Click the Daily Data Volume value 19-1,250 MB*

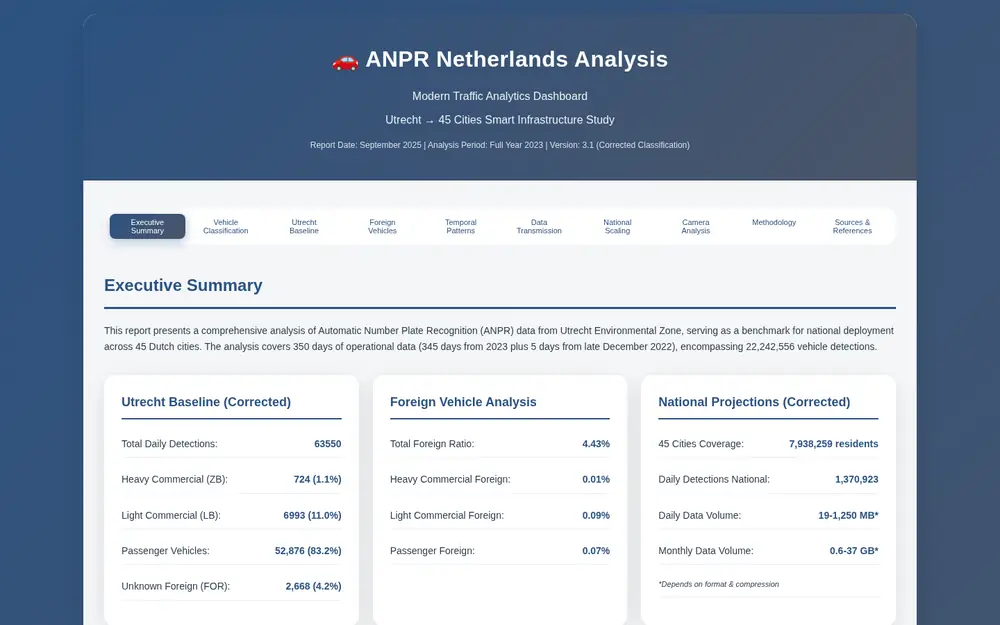pos(848,515)
